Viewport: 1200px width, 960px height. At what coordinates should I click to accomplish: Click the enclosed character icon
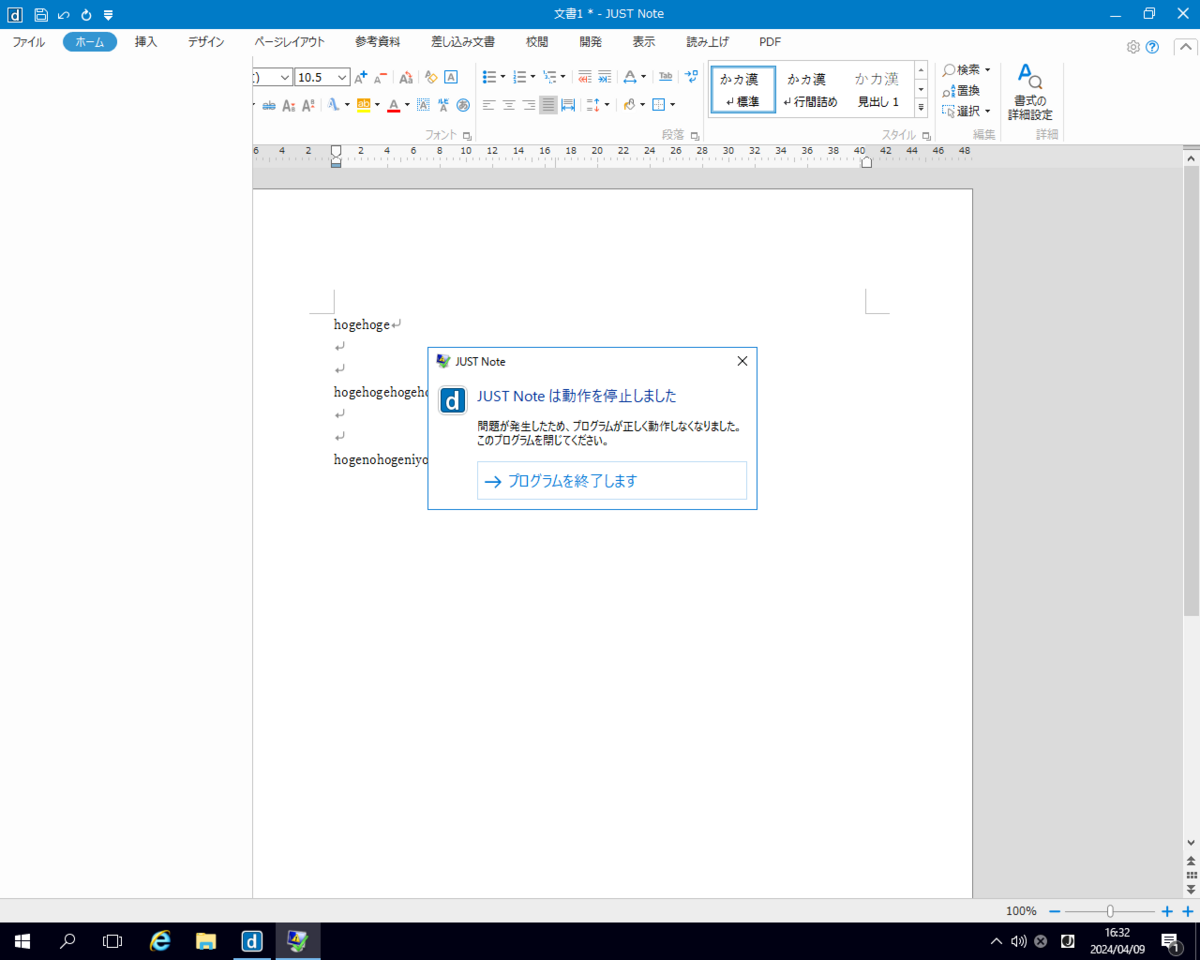(463, 105)
